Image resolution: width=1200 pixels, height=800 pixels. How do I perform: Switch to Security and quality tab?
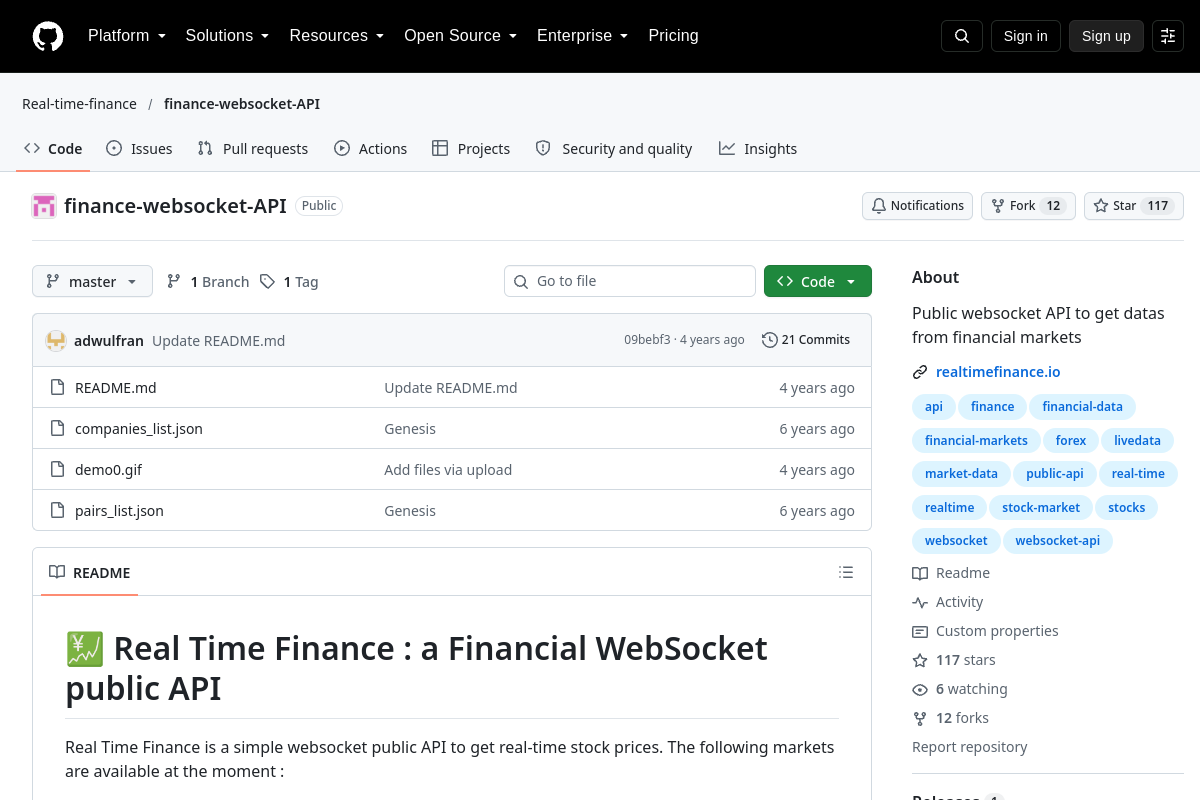[614, 149]
